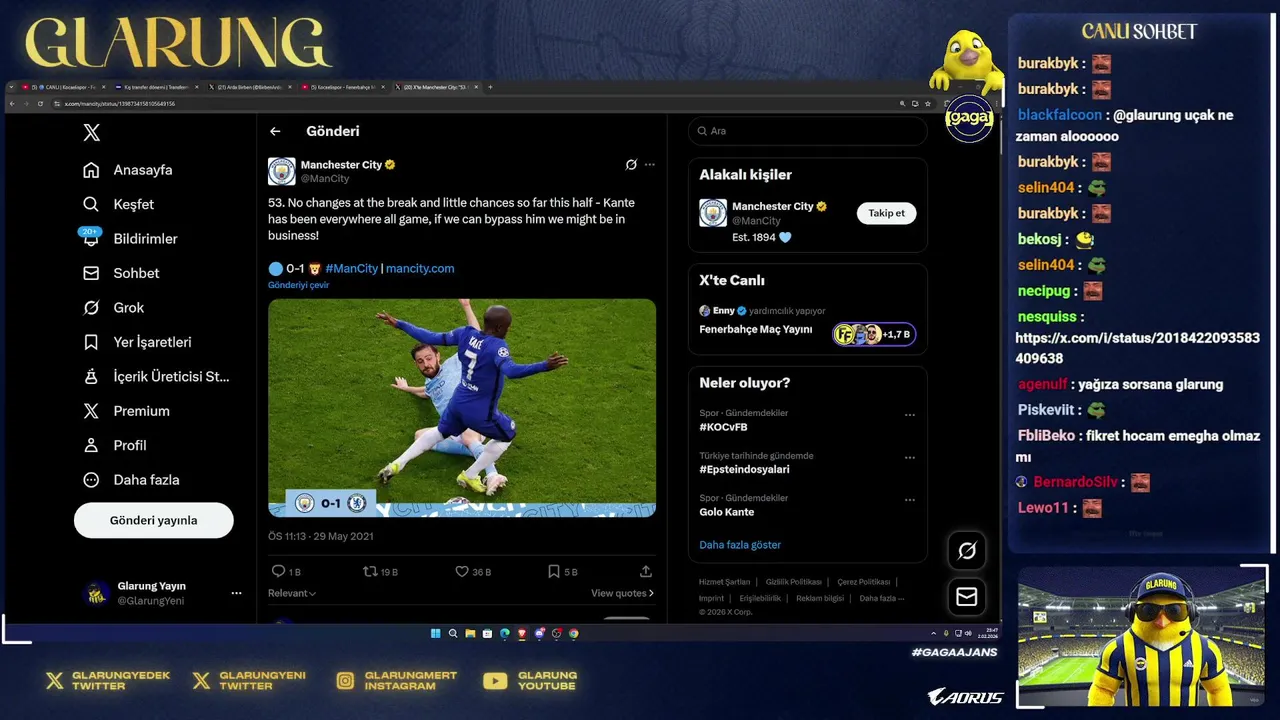
Task: Open Fenerbahçe Maç Yayını live space
Action: pos(755,330)
